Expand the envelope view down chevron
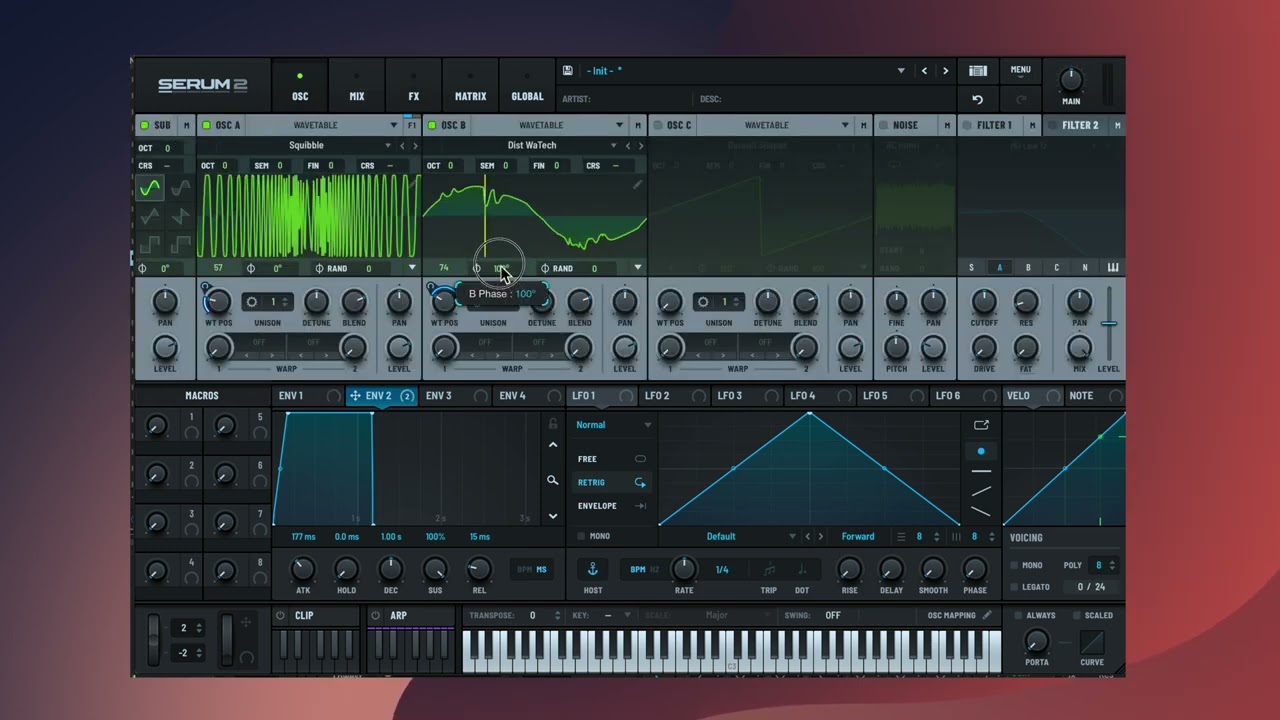The width and height of the screenshot is (1280, 720). click(x=552, y=516)
